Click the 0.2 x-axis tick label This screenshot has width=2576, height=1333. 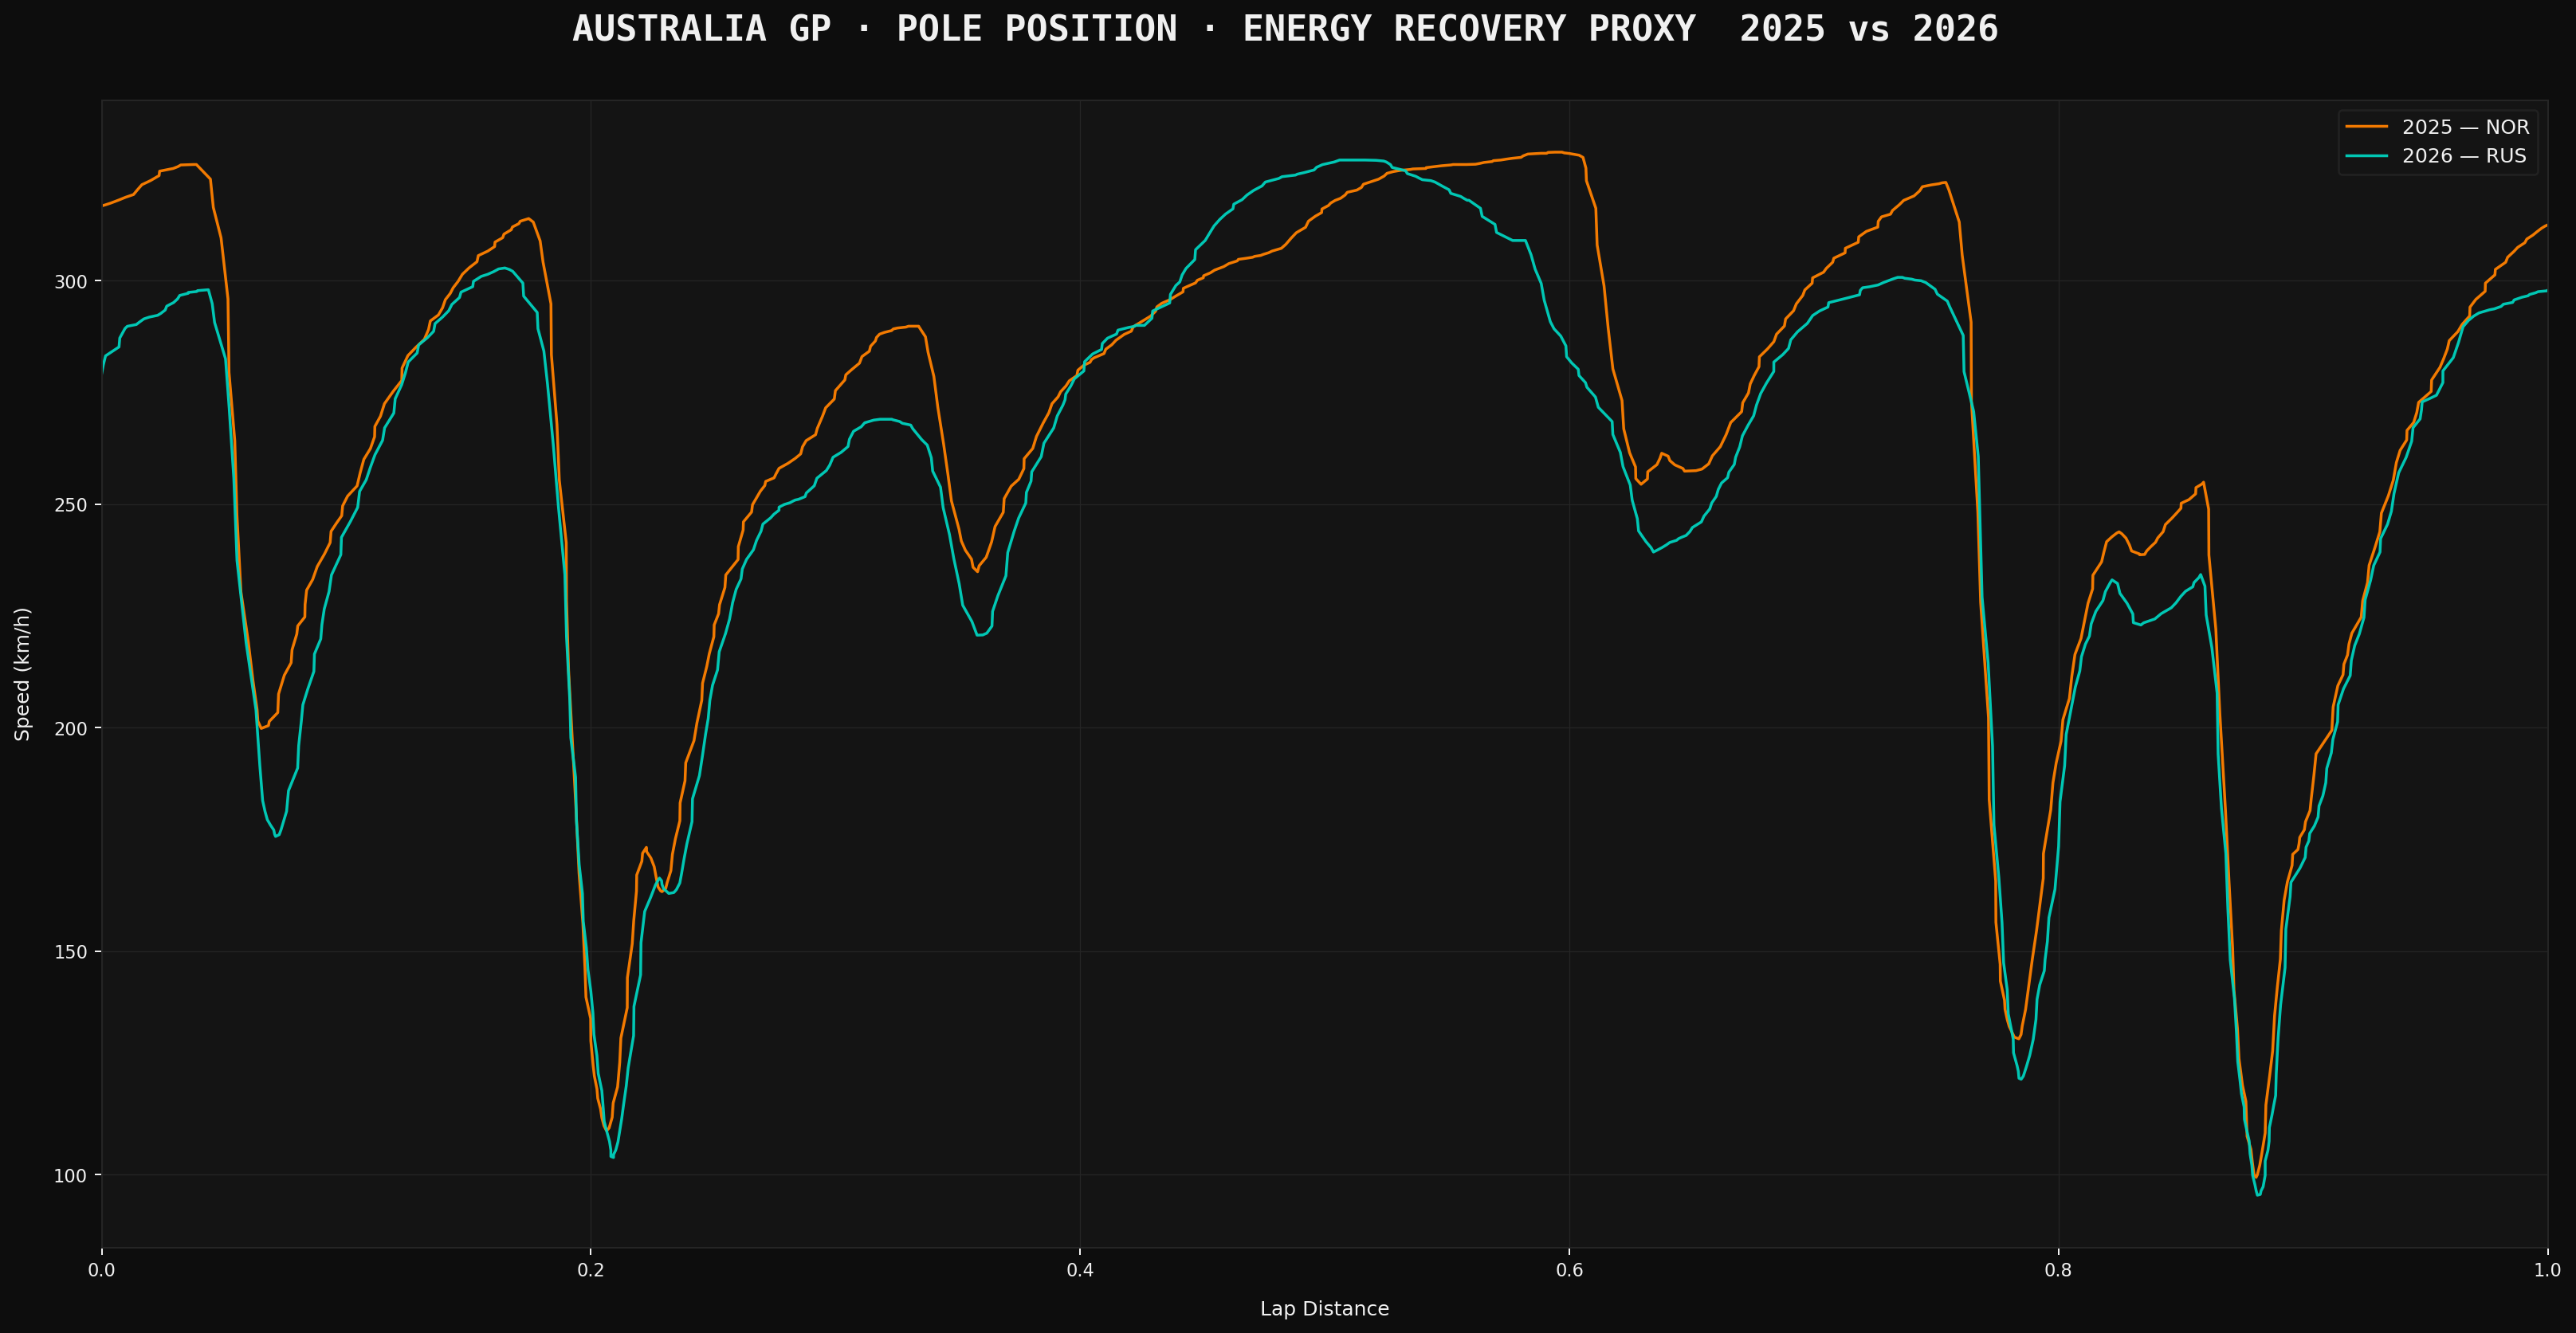(591, 1271)
